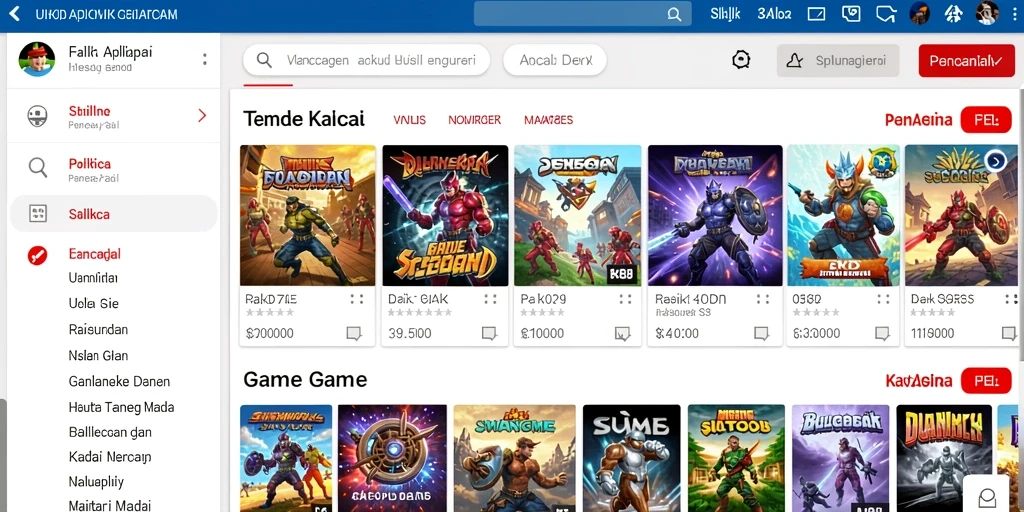This screenshot has height=512, width=1024.
Task: Switch to the NOWIRGER tab
Action: (x=474, y=120)
